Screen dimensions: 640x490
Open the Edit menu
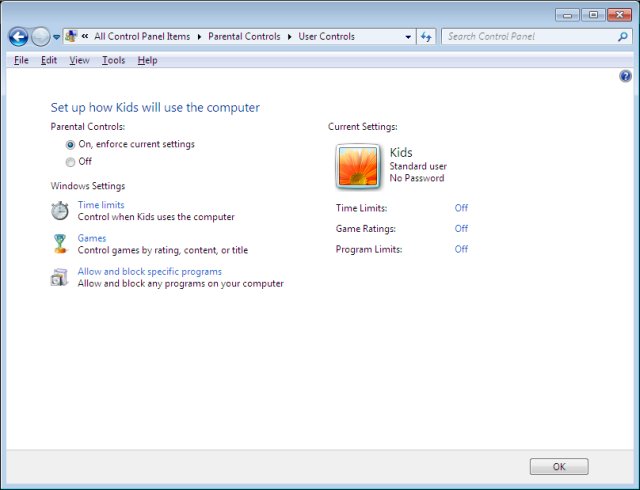(49, 60)
